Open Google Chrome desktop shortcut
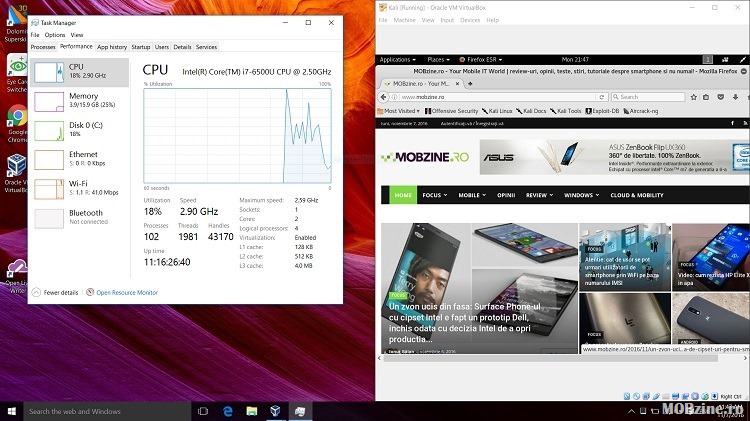The image size is (750, 421). point(17,123)
